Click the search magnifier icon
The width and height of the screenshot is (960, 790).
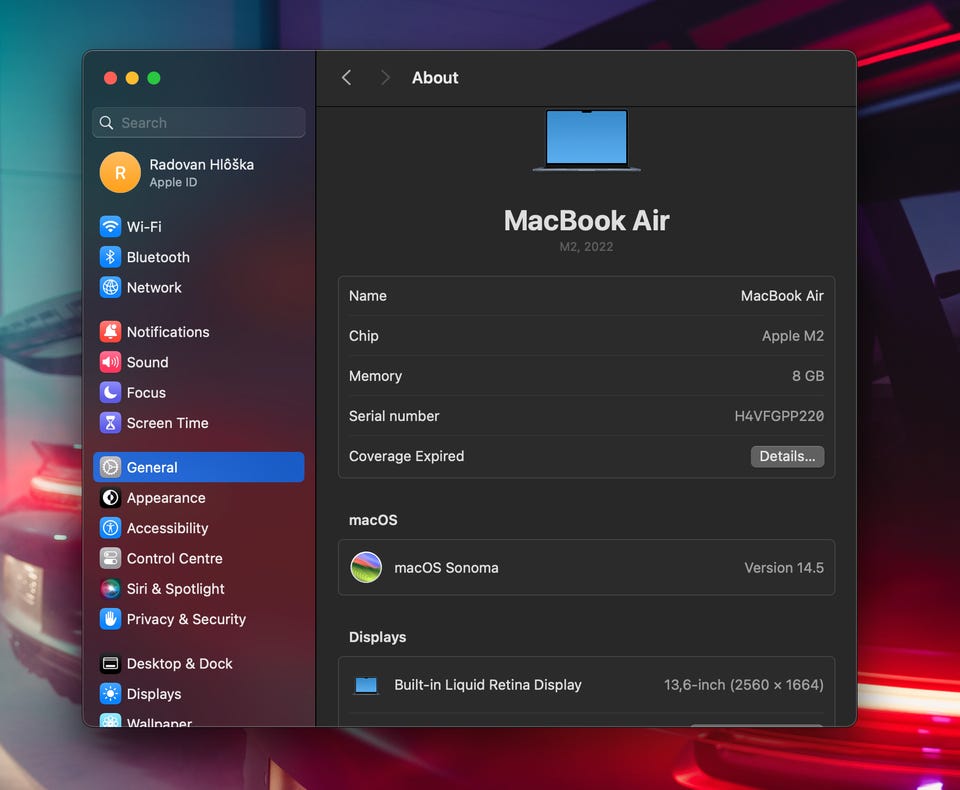coord(107,122)
